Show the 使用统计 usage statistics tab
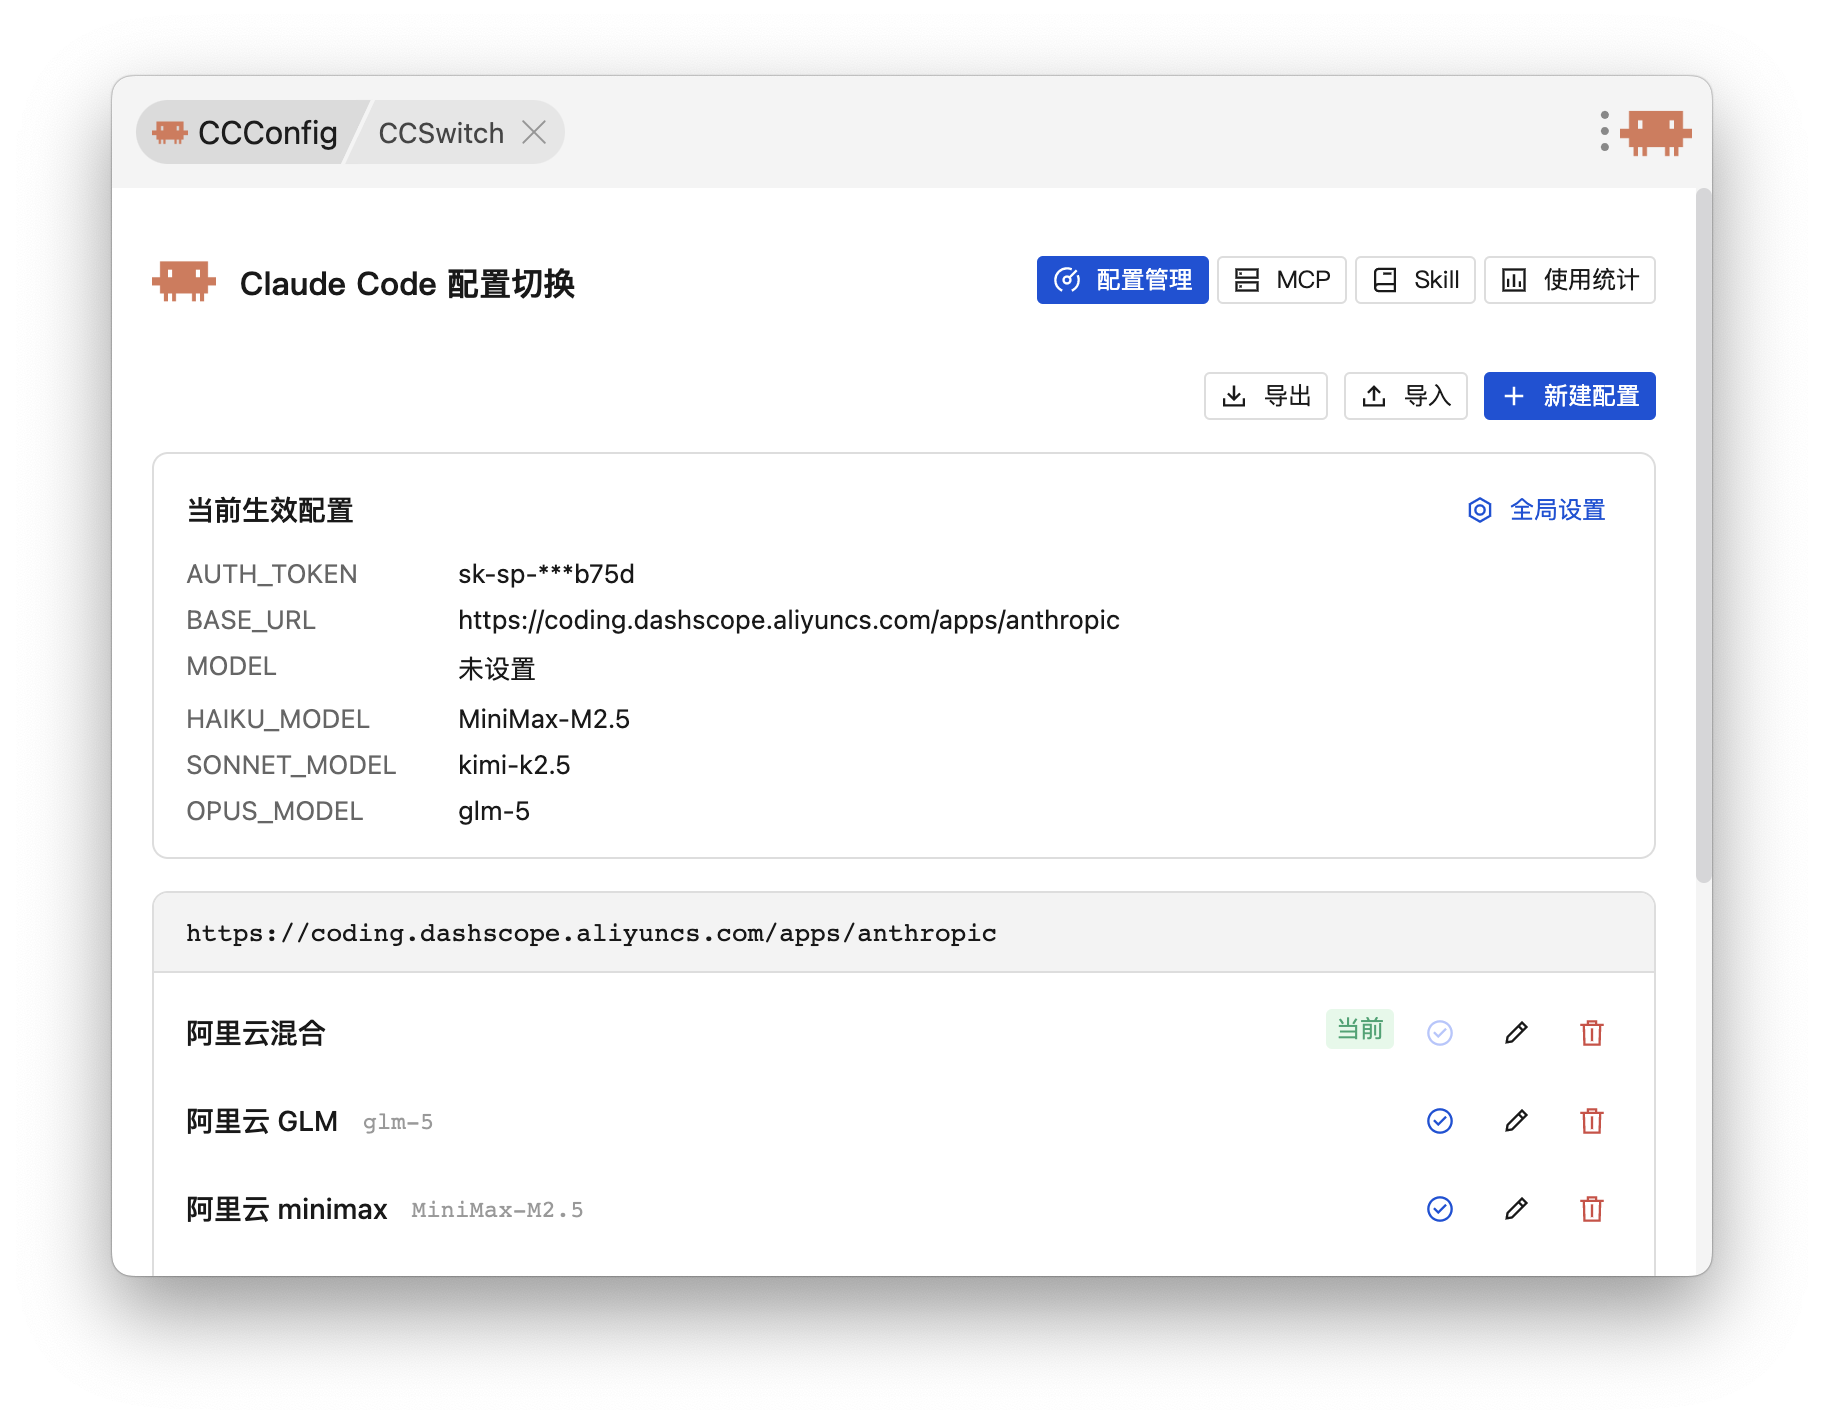The height and width of the screenshot is (1424, 1824). pyautogui.click(x=1569, y=280)
